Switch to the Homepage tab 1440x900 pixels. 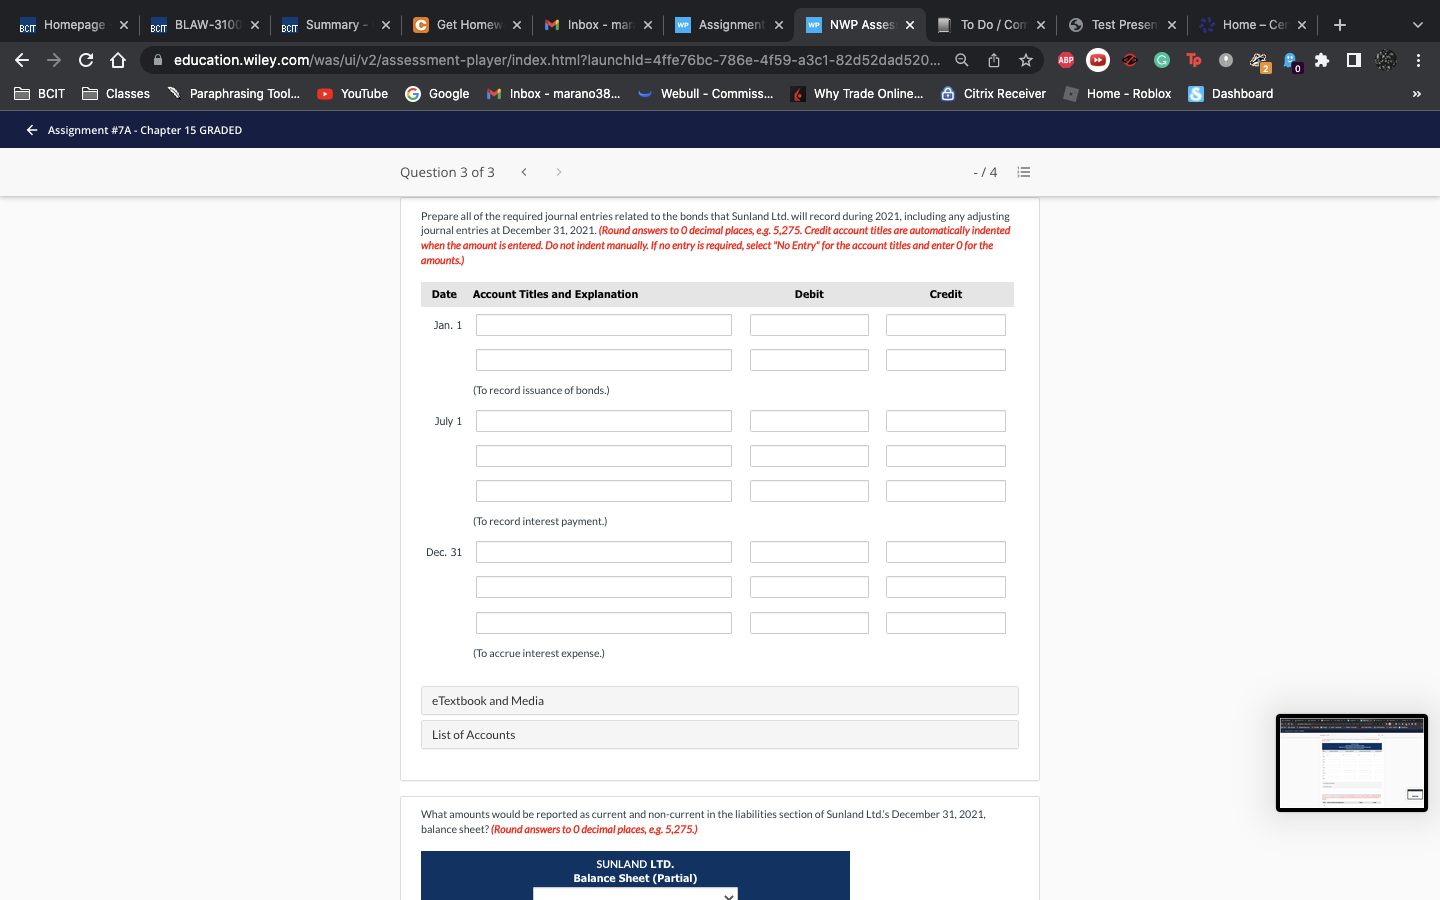click(x=72, y=25)
